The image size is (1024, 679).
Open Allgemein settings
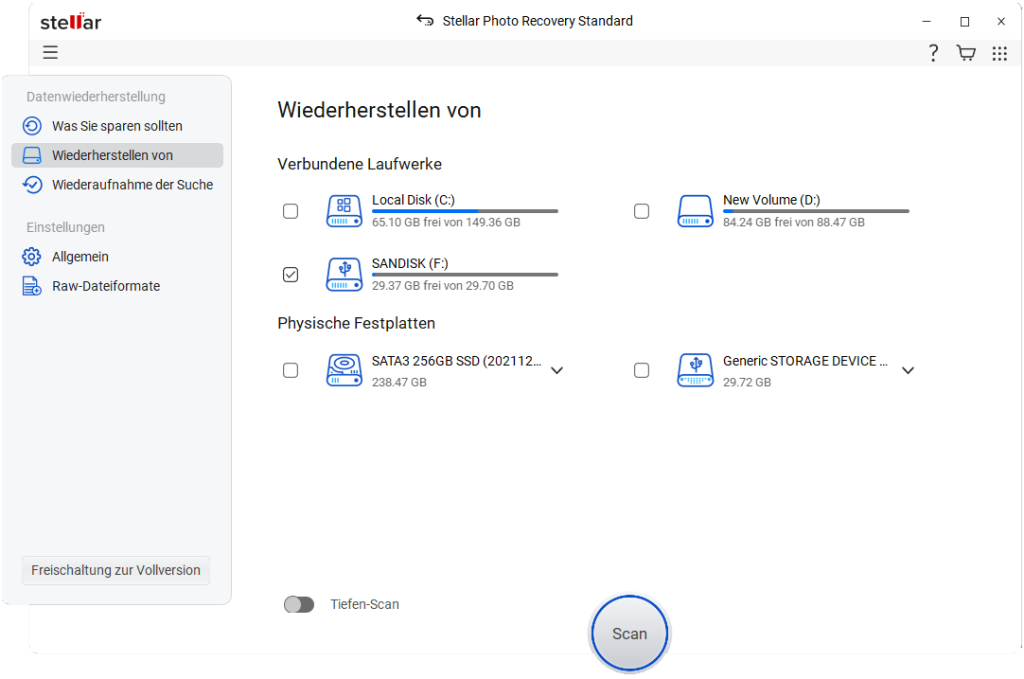coord(80,257)
